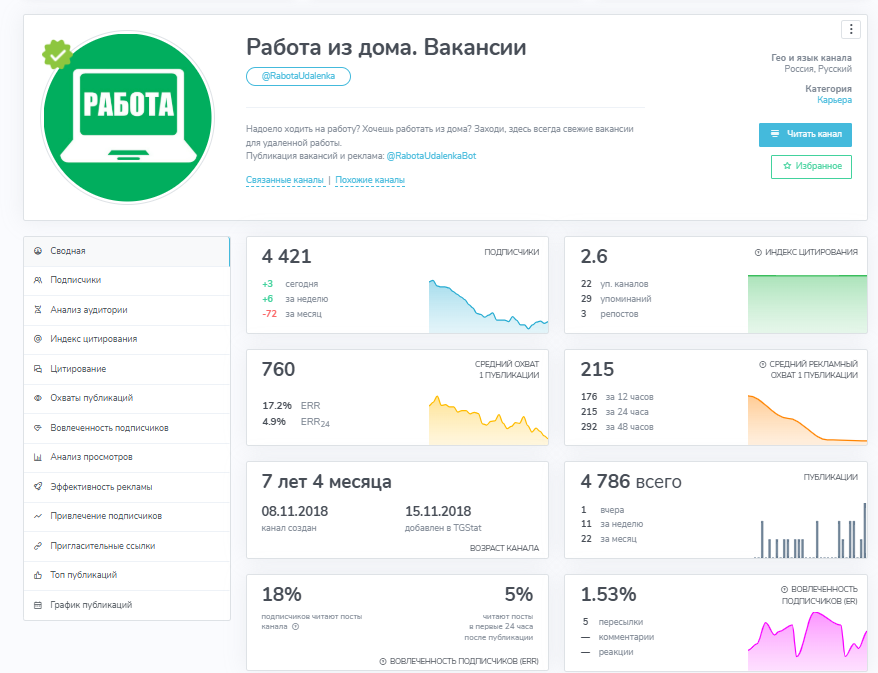Image resolution: width=878 pixels, height=673 pixels.
Task: Click the Охваты публикаций eye icon
Action: 38,398
